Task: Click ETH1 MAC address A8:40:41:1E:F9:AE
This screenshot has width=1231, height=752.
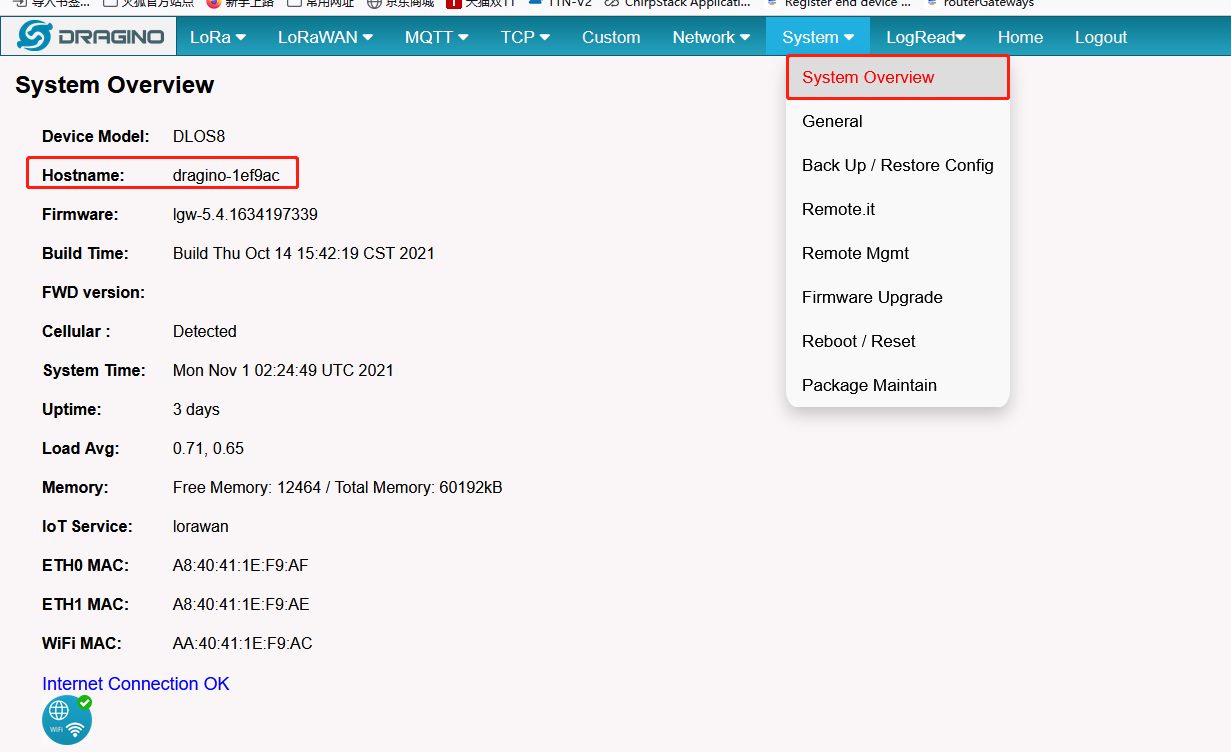Action: click(x=241, y=605)
